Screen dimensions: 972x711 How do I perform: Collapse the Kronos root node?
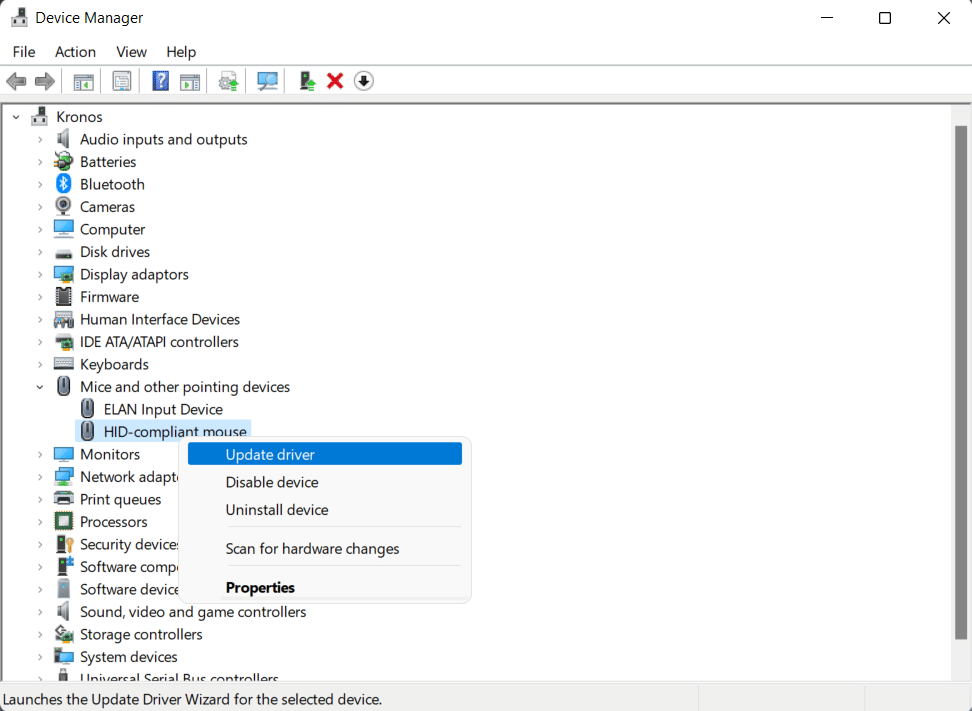(15, 116)
